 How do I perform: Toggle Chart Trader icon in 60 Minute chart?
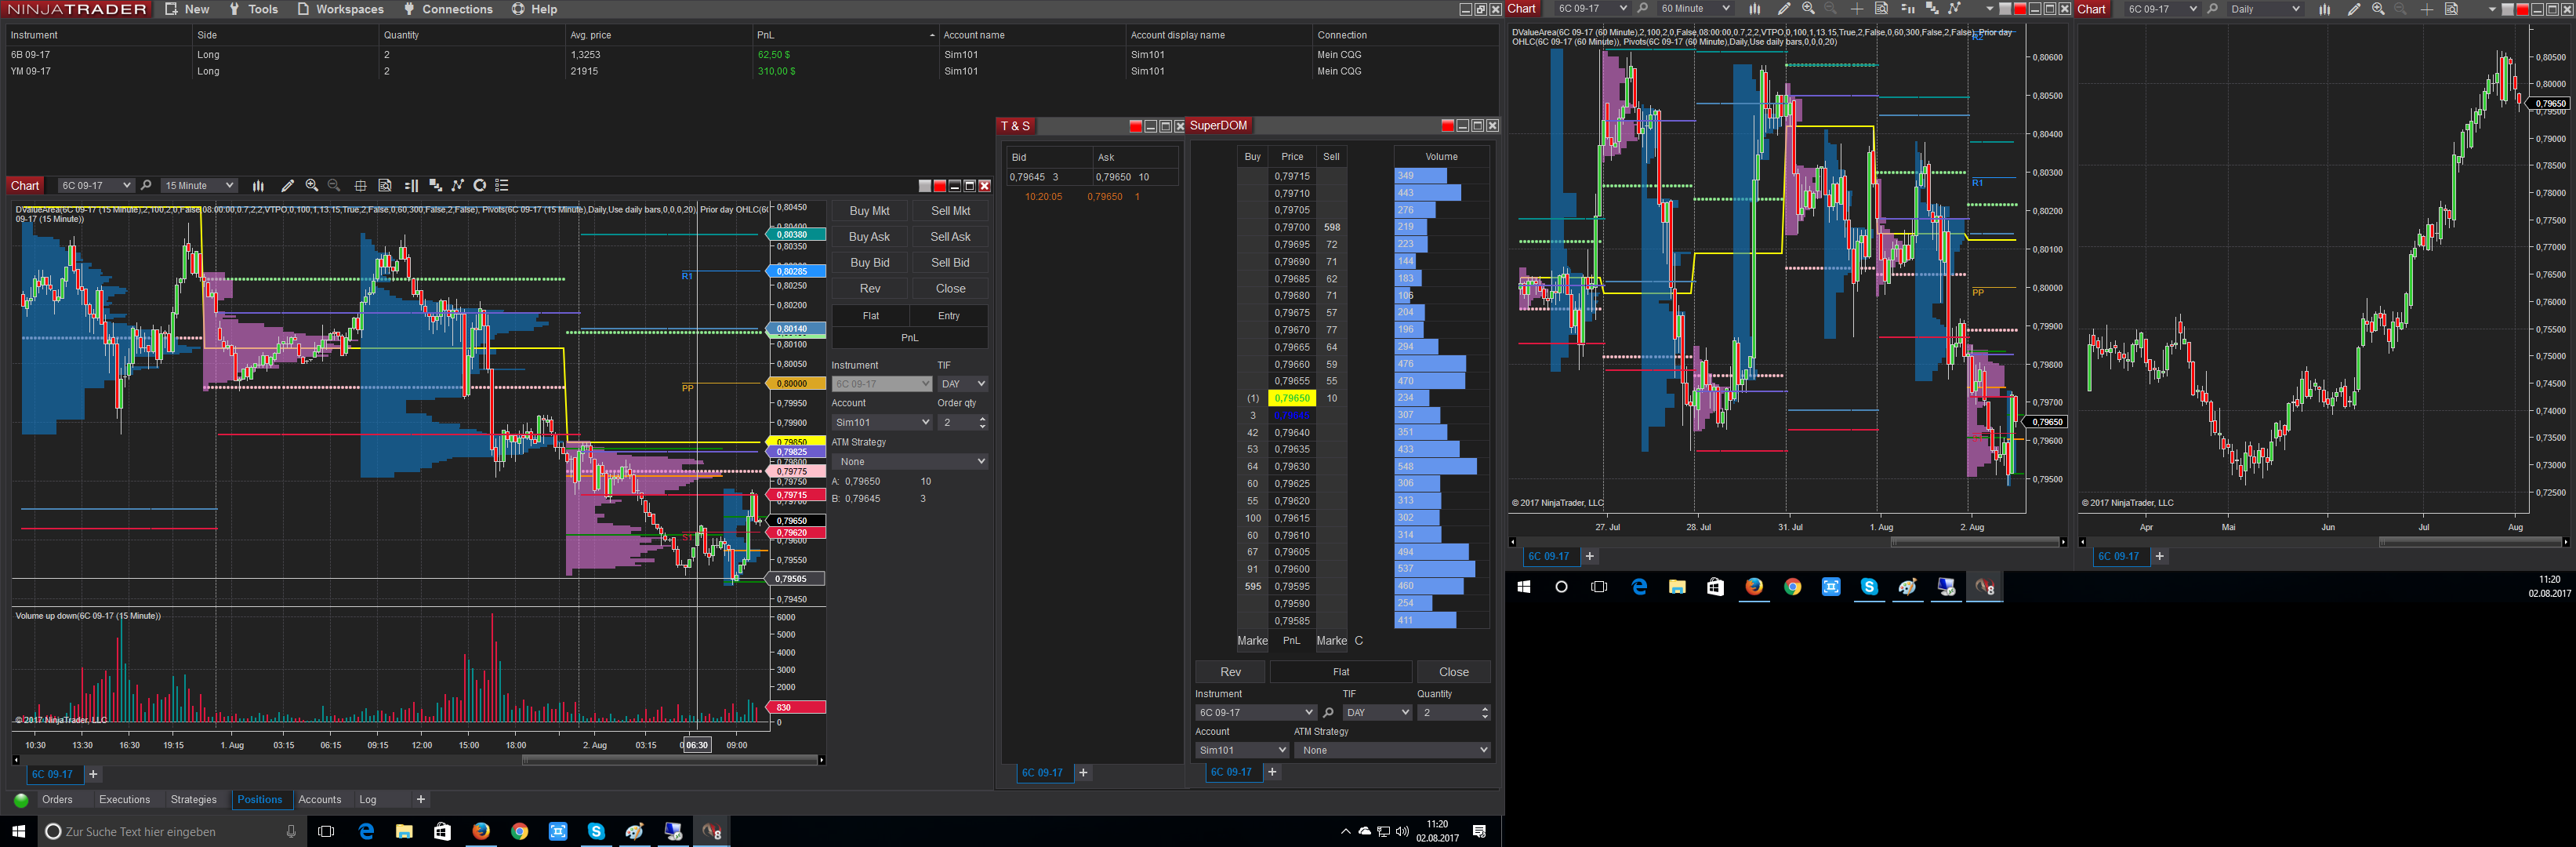point(1907,9)
